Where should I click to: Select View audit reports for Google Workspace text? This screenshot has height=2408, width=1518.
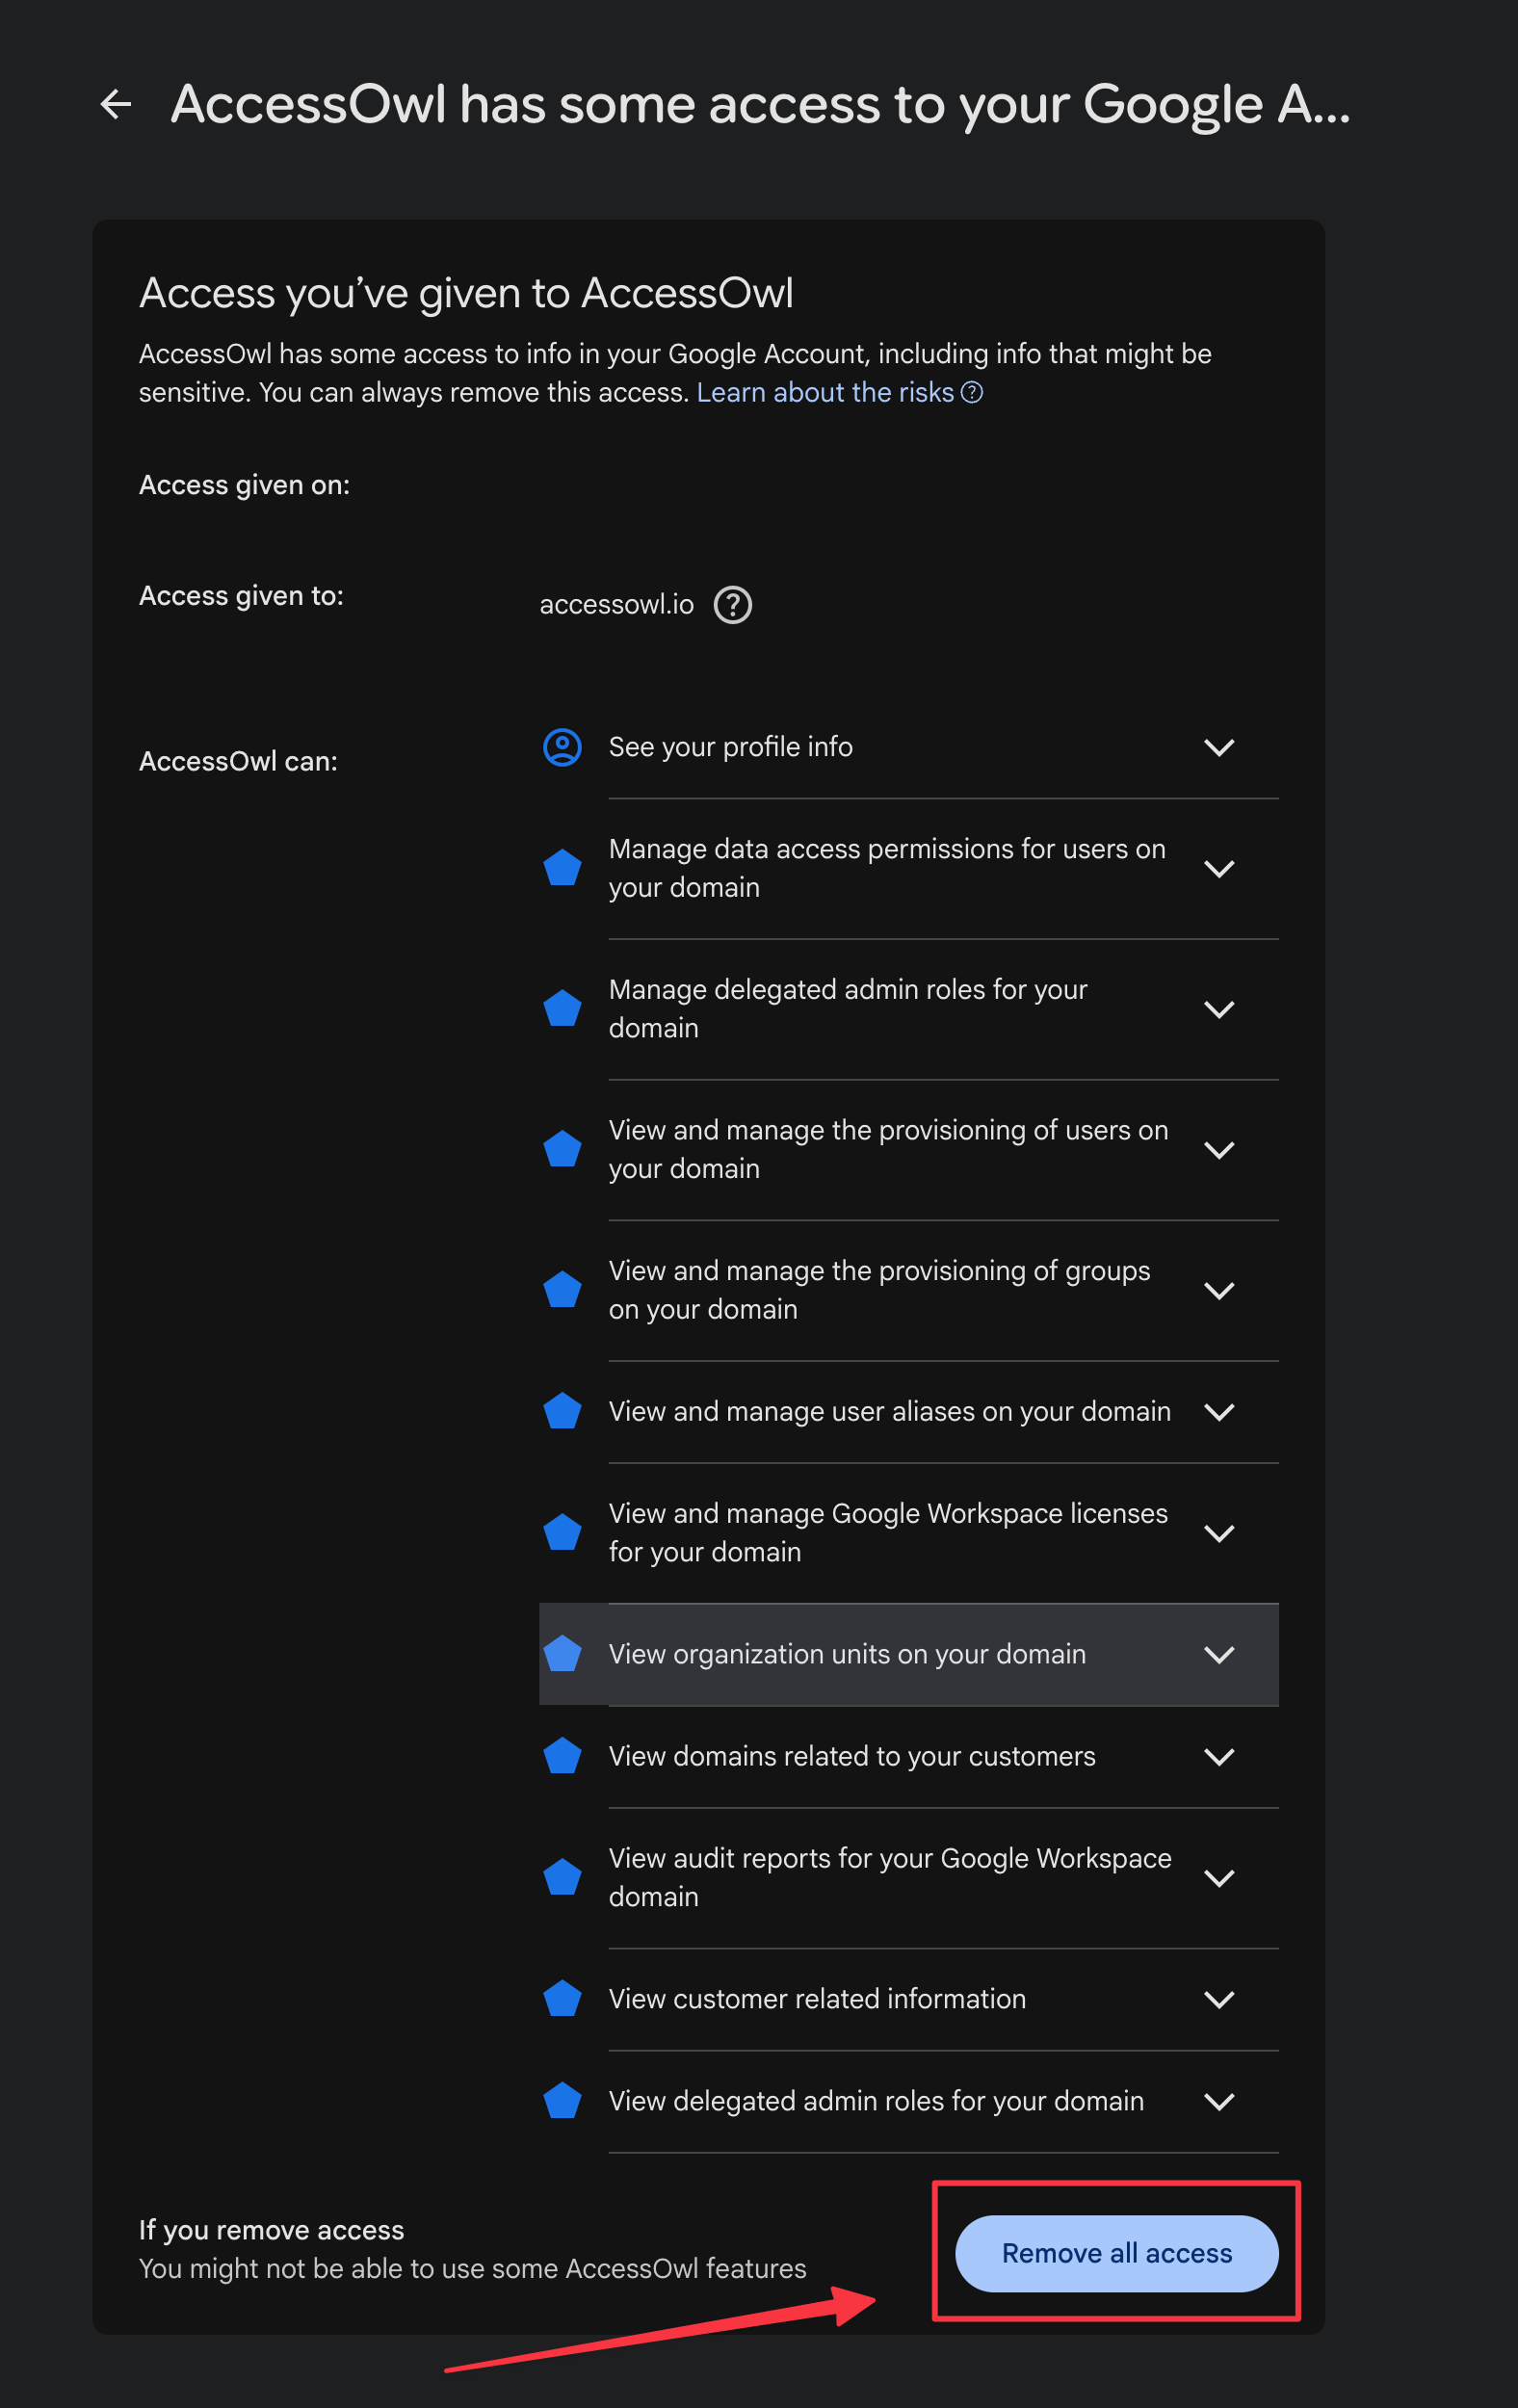(x=890, y=1878)
